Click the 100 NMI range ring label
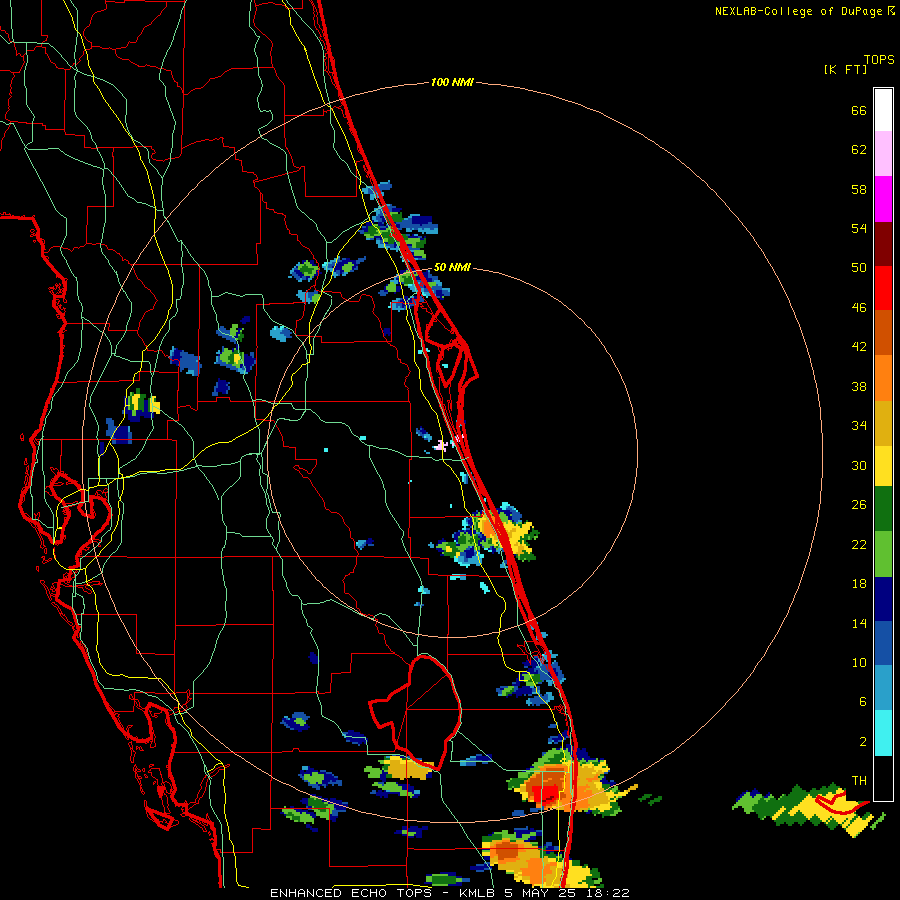900x900 pixels. [452, 83]
